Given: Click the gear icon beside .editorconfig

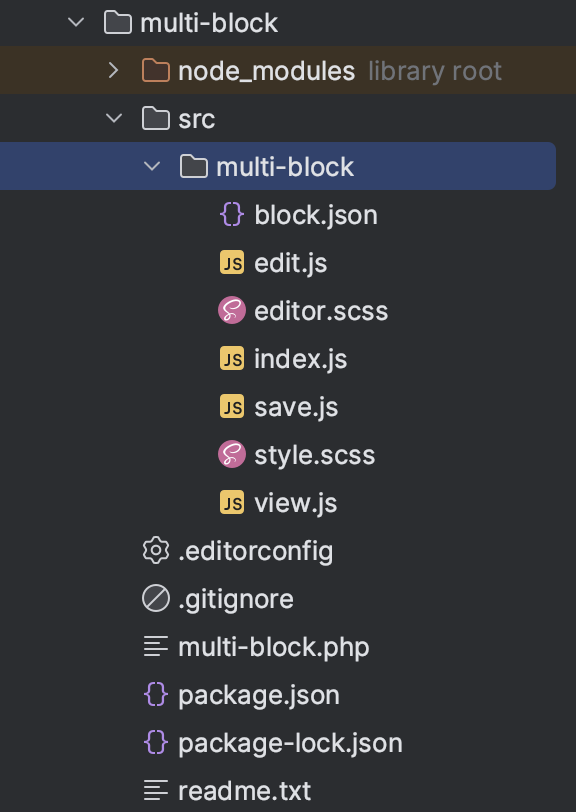Looking at the screenshot, I should pyautogui.click(x=156, y=551).
